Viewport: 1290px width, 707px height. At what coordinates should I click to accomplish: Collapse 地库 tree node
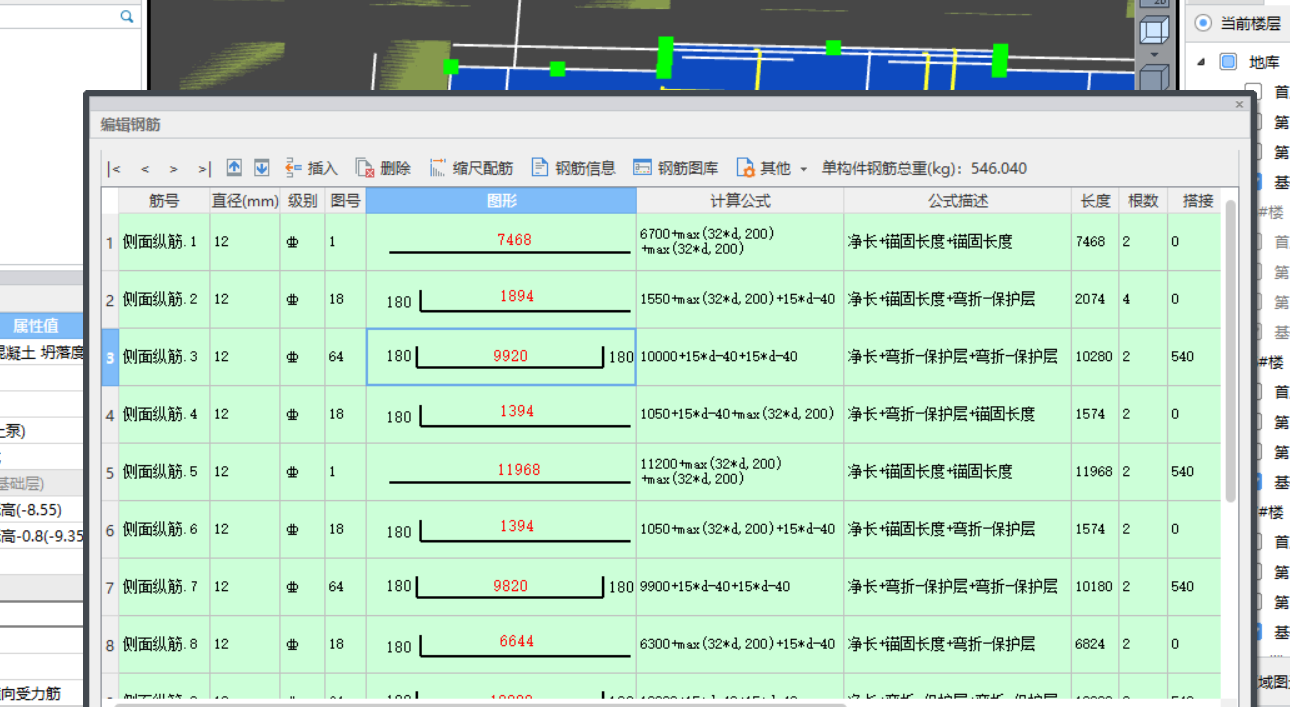tap(1201, 62)
